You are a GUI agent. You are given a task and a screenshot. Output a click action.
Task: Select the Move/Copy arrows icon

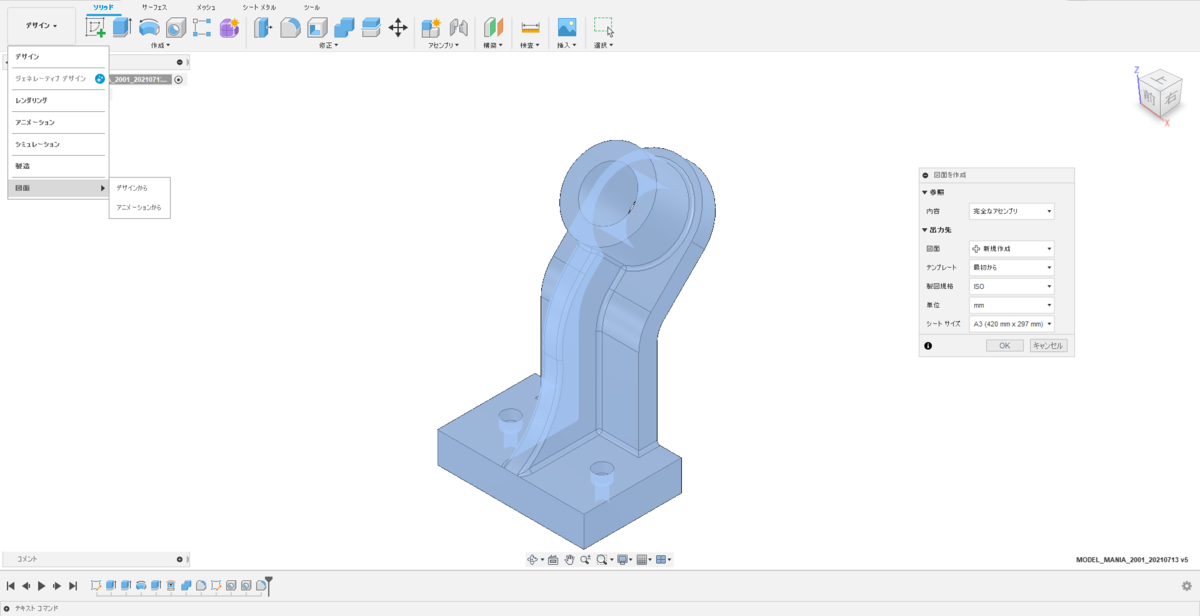click(x=398, y=27)
